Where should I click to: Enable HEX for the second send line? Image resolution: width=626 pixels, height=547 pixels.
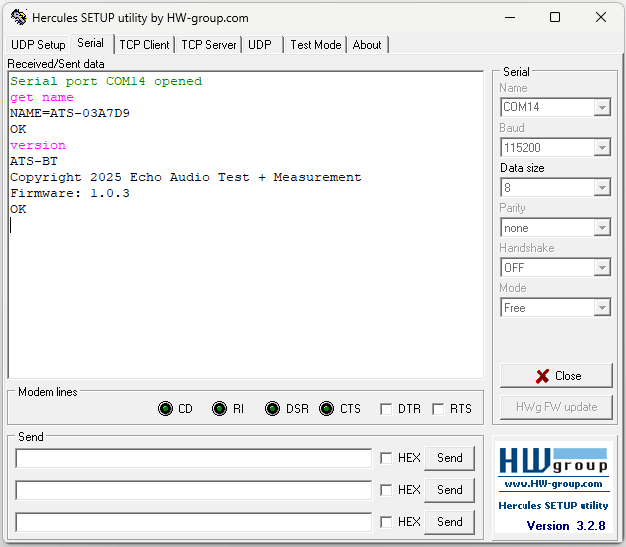point(386,490)
